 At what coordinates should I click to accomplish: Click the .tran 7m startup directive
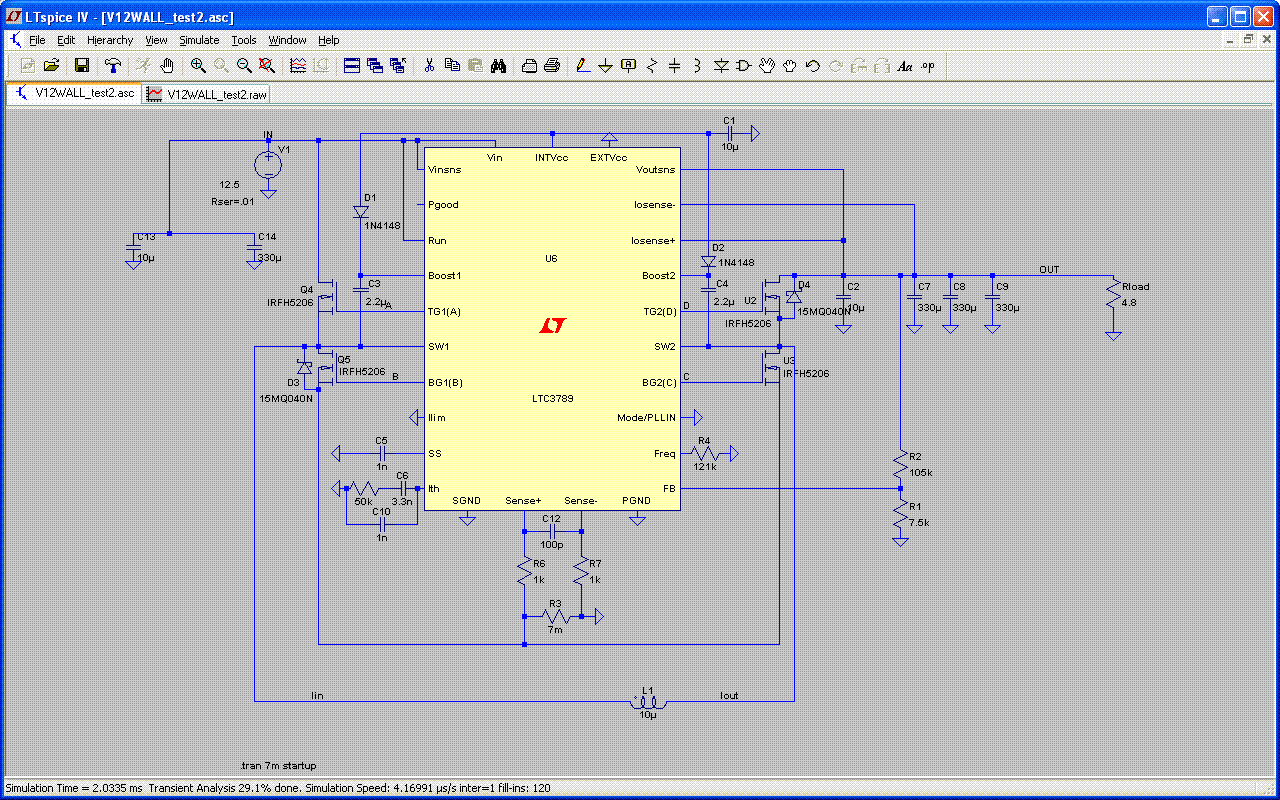[279, 765]
